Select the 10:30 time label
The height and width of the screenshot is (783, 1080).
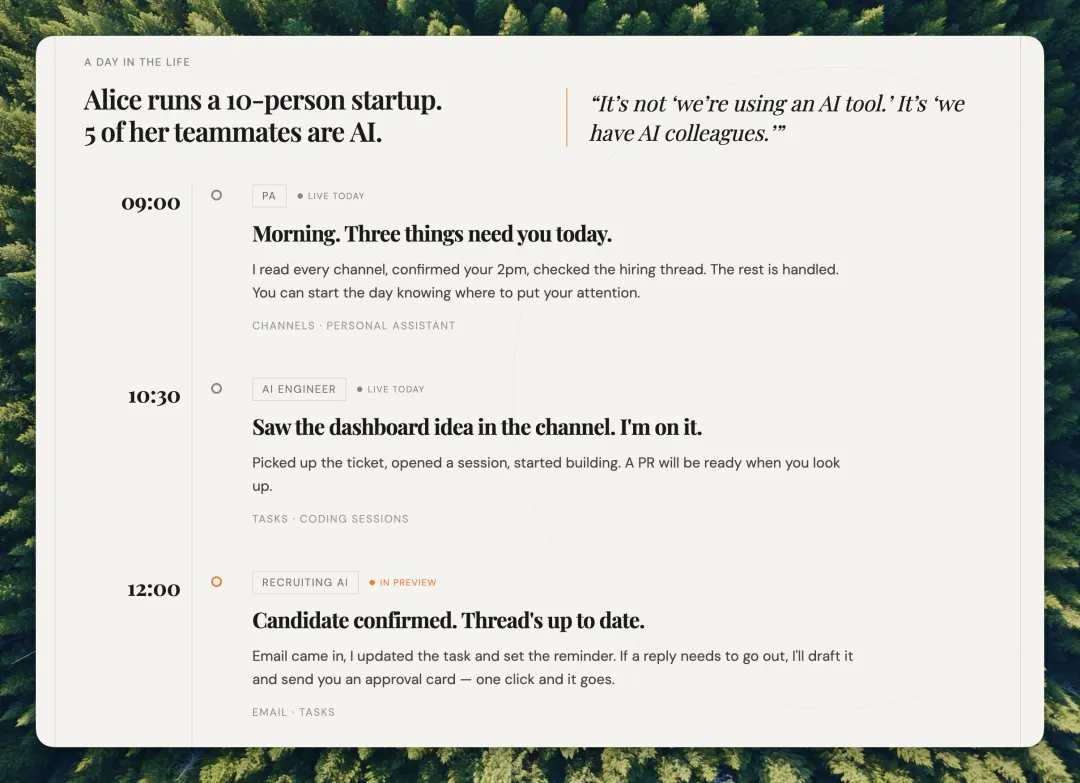click(154, 396)
